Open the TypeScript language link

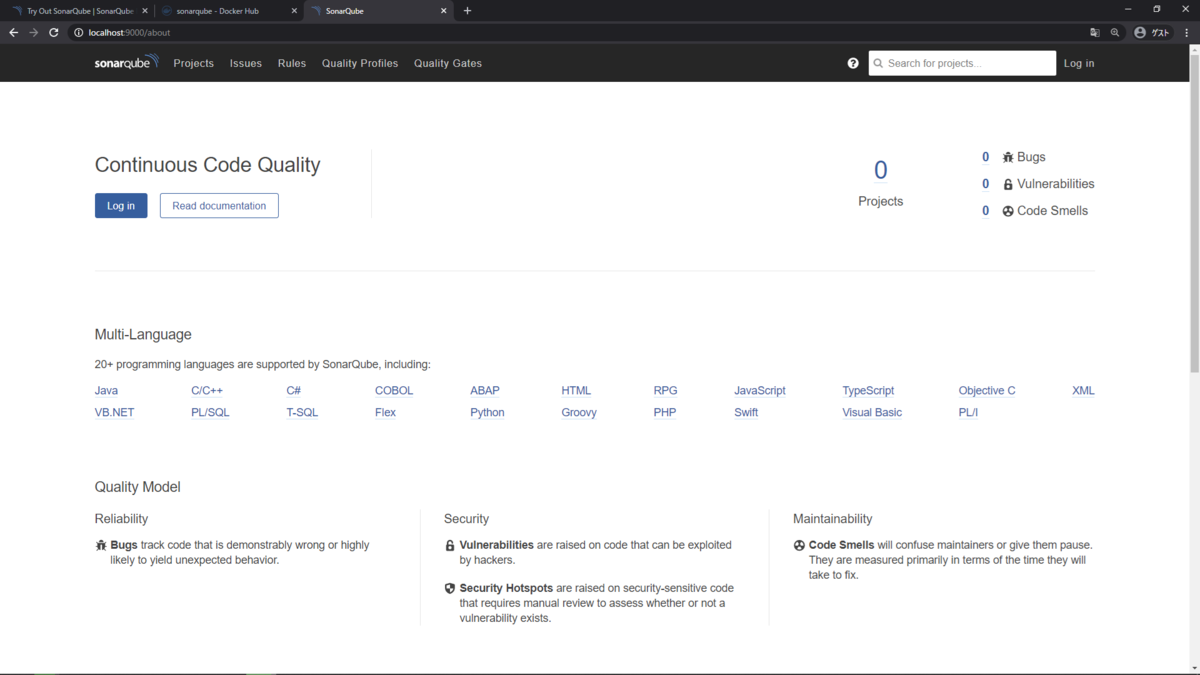tap(868, 390)
